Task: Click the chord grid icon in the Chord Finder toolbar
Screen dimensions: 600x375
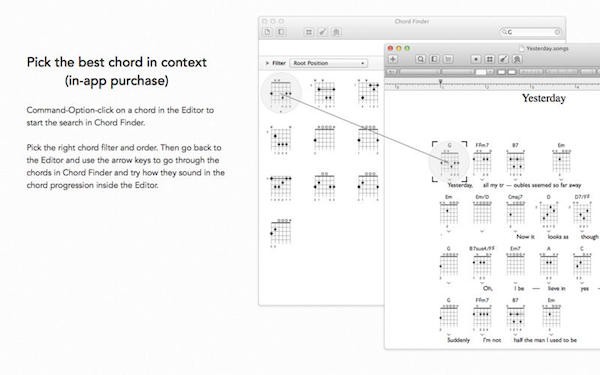Action: coord(309,32)
